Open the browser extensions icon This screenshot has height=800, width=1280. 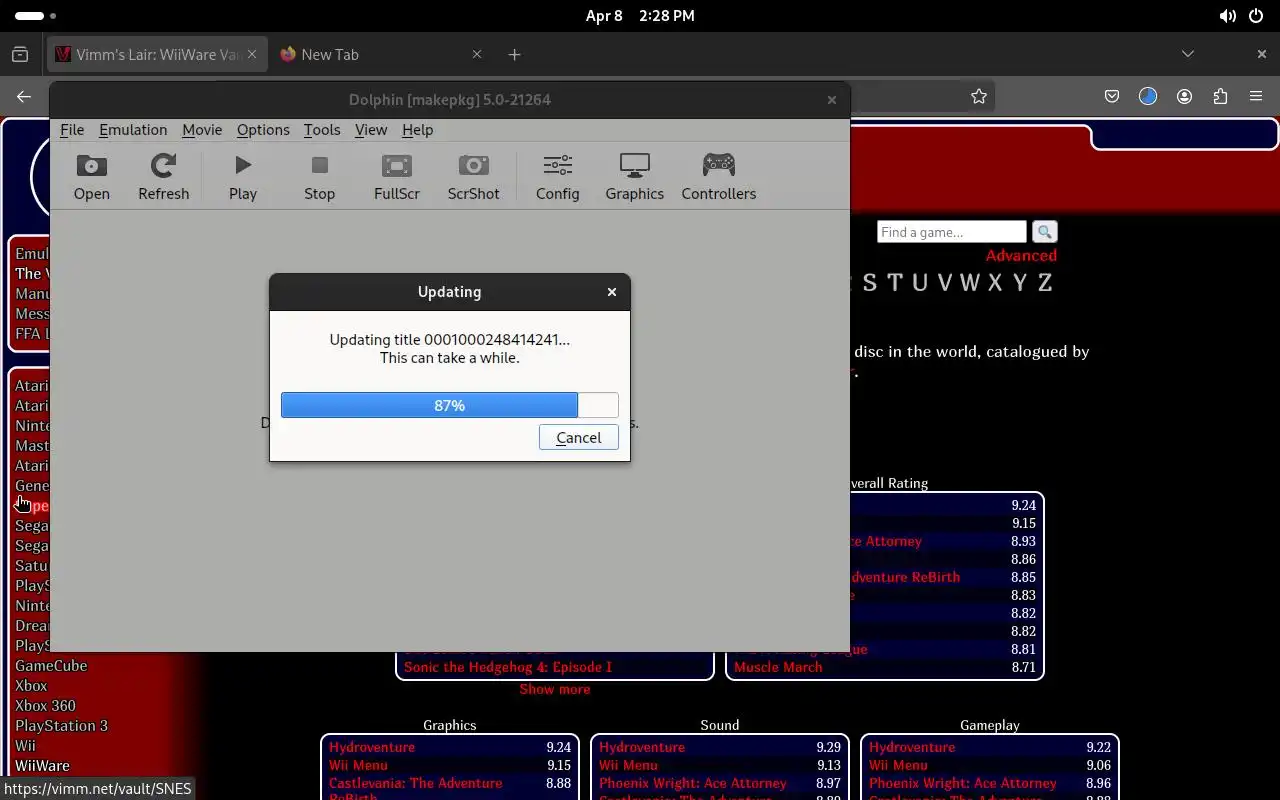click(x=1220, y=97)
